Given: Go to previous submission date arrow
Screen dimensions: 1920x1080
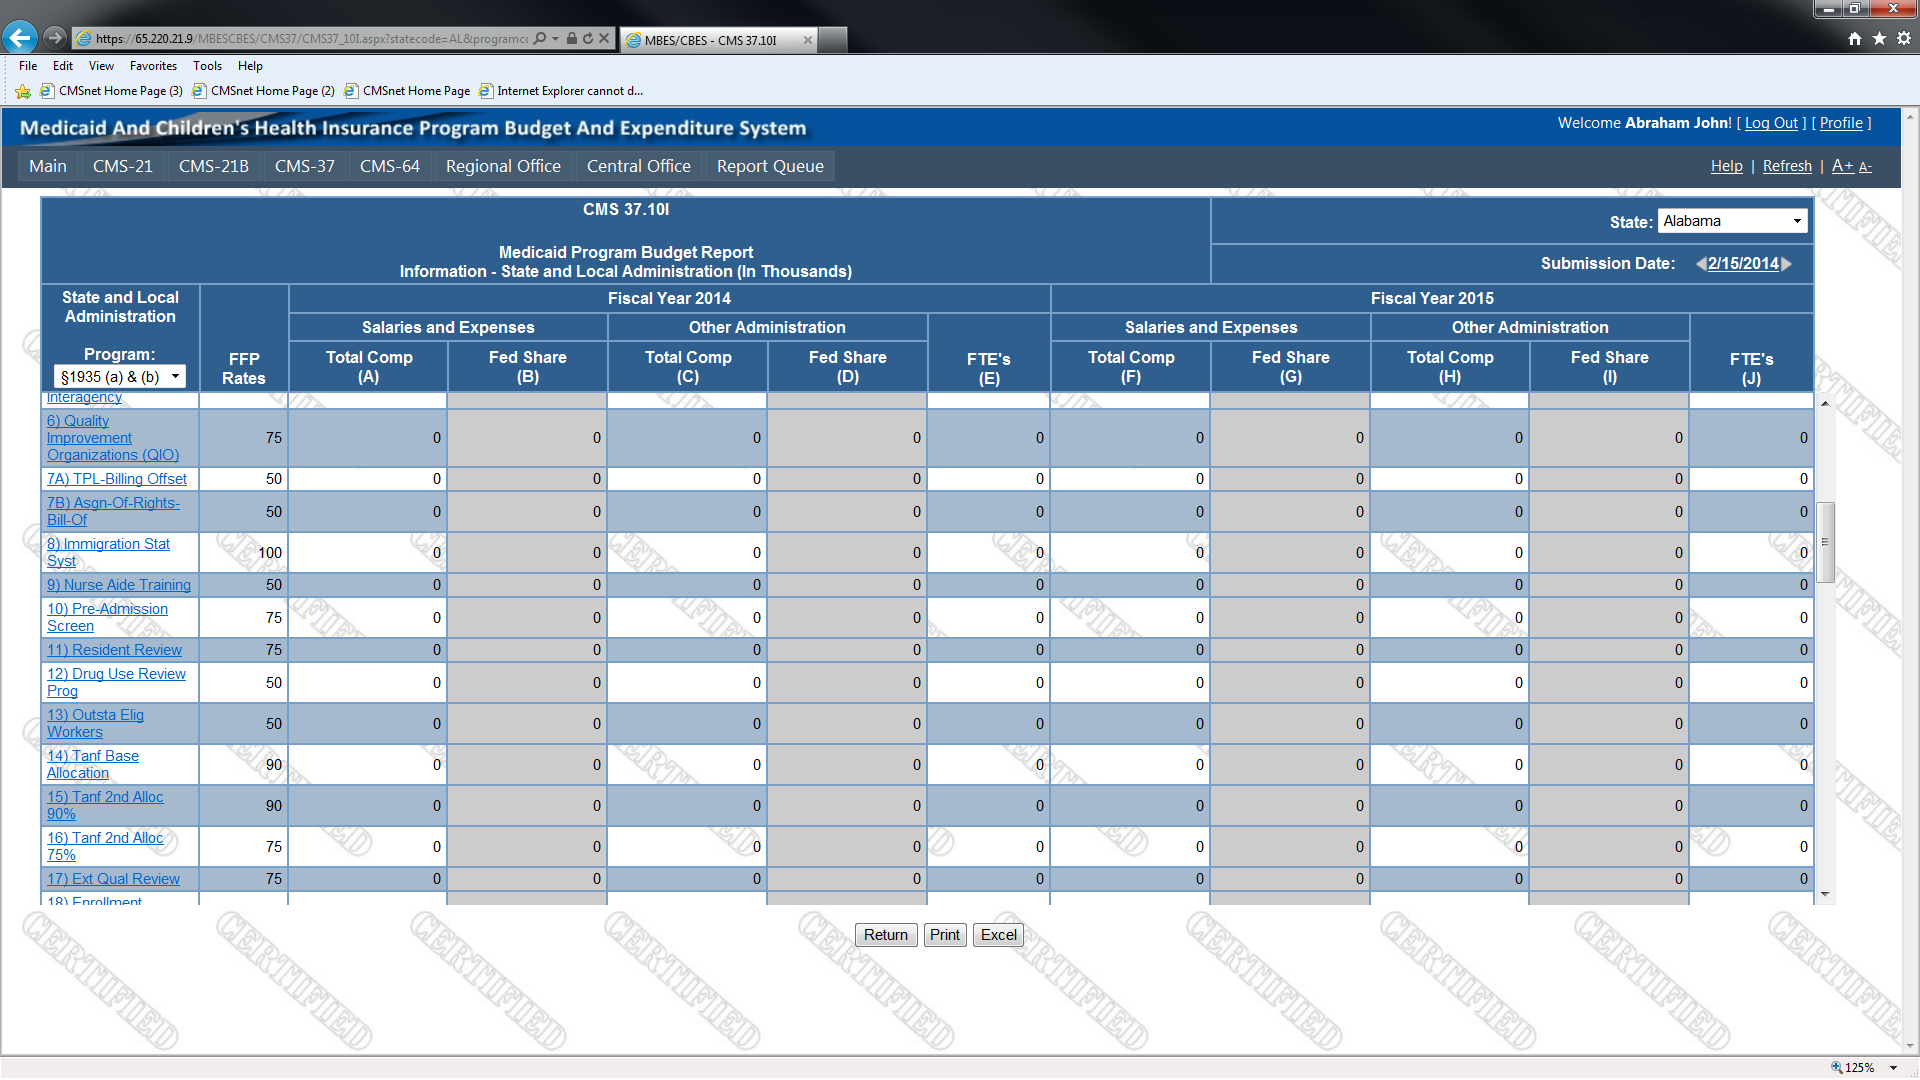Looking at the screenshot, I should tap(1700, 264).
